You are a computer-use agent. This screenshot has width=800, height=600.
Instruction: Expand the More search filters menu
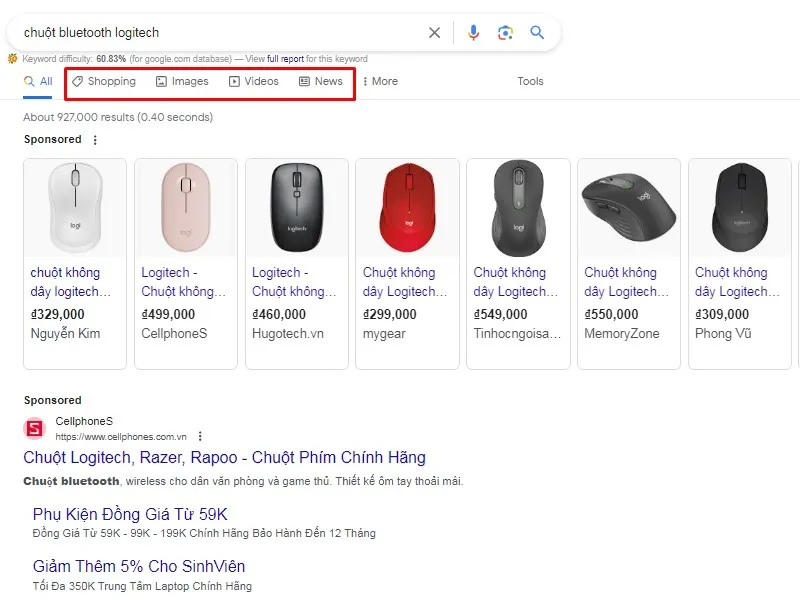(379, 81)
